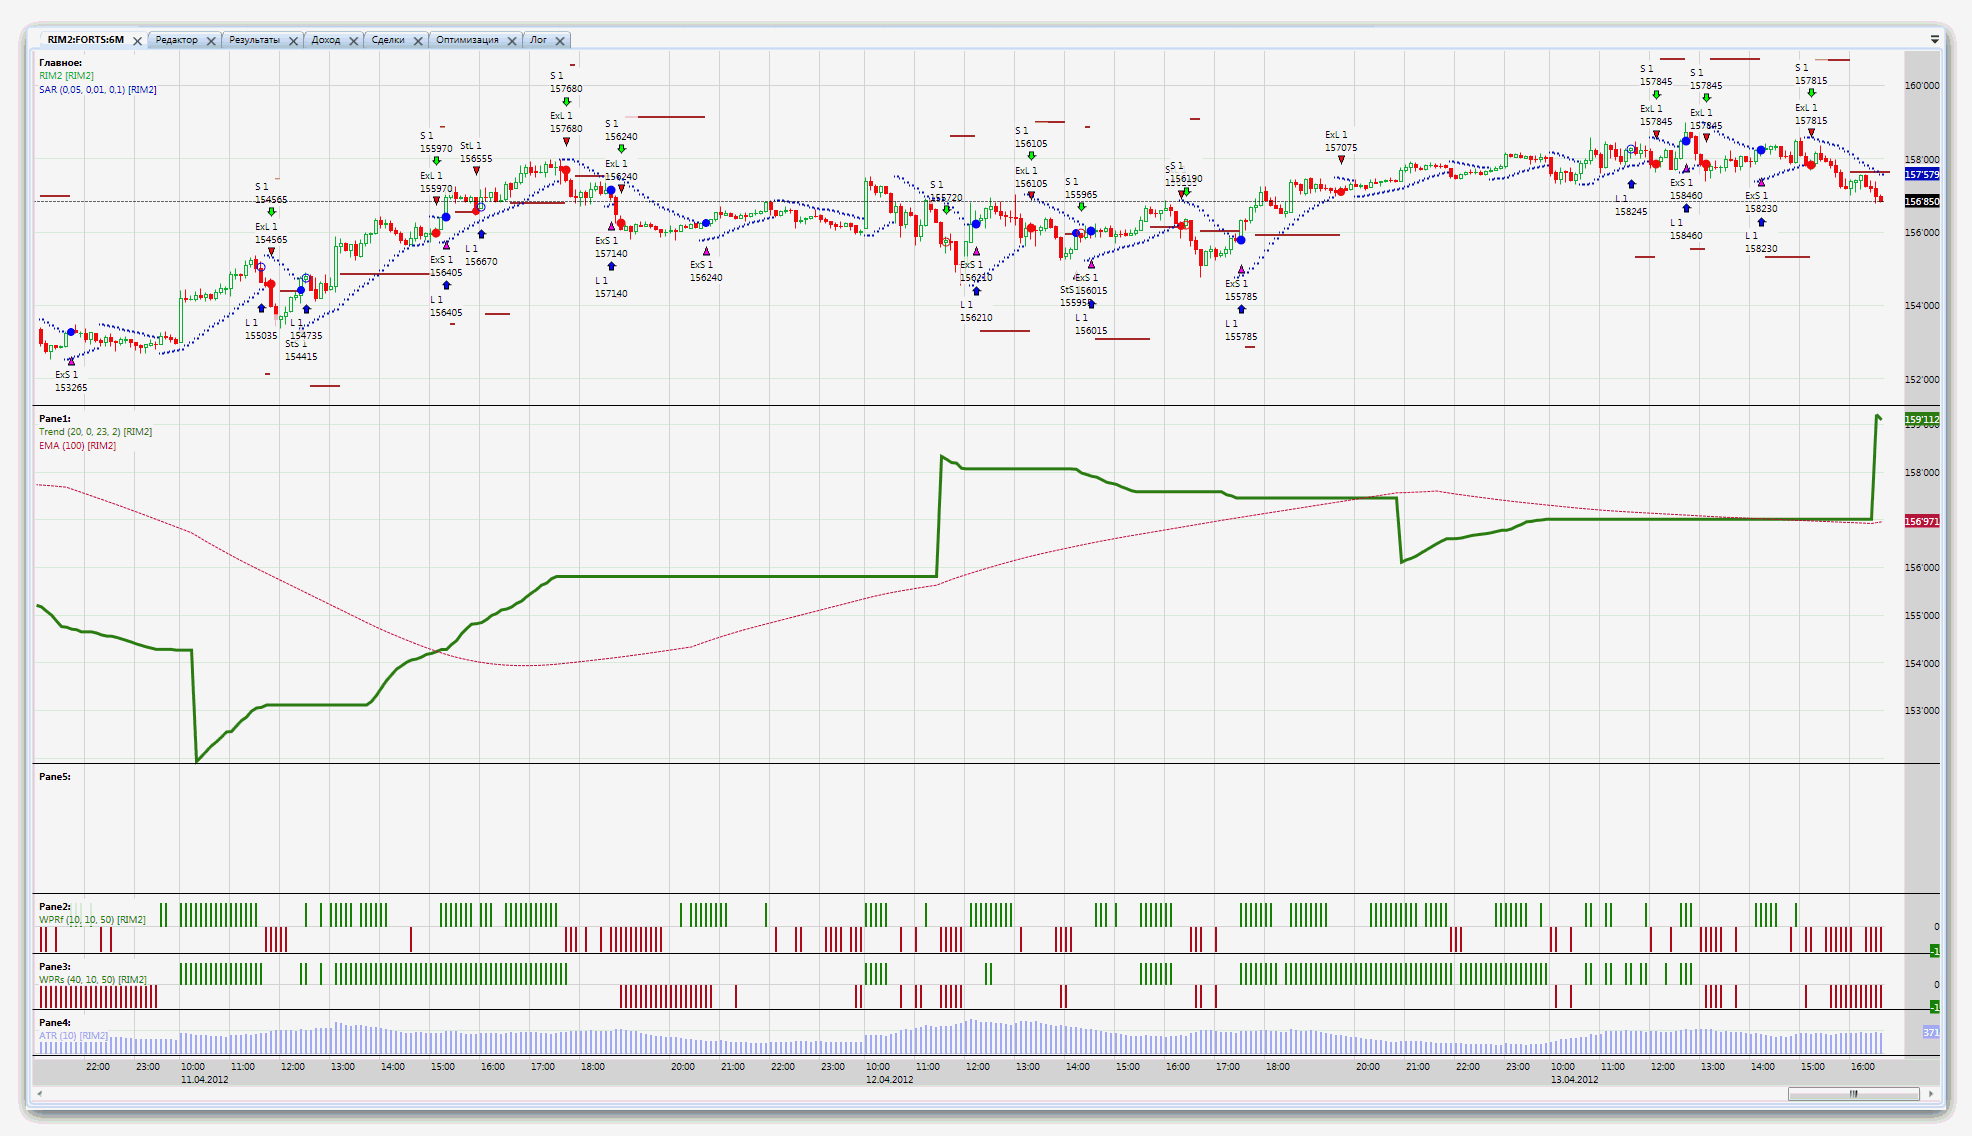The height and width of the screenshot is (1136, 1972).
Task: Open the Результаты tab
Action: (x=254, y=40)
